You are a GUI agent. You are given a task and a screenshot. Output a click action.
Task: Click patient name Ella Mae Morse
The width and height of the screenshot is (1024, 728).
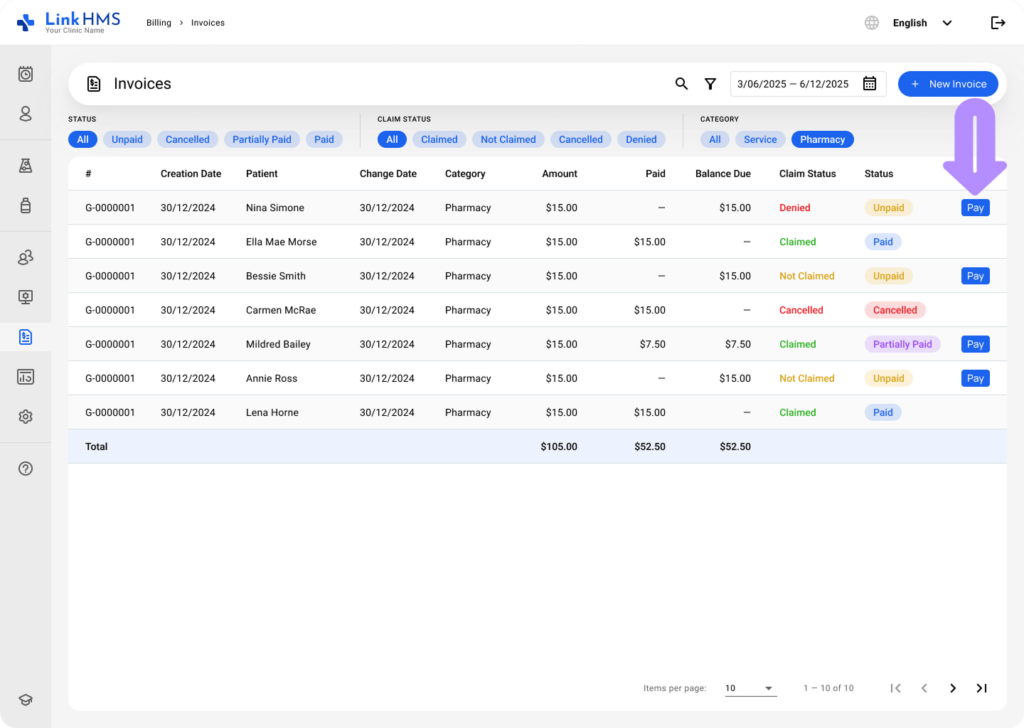[281, 242]
